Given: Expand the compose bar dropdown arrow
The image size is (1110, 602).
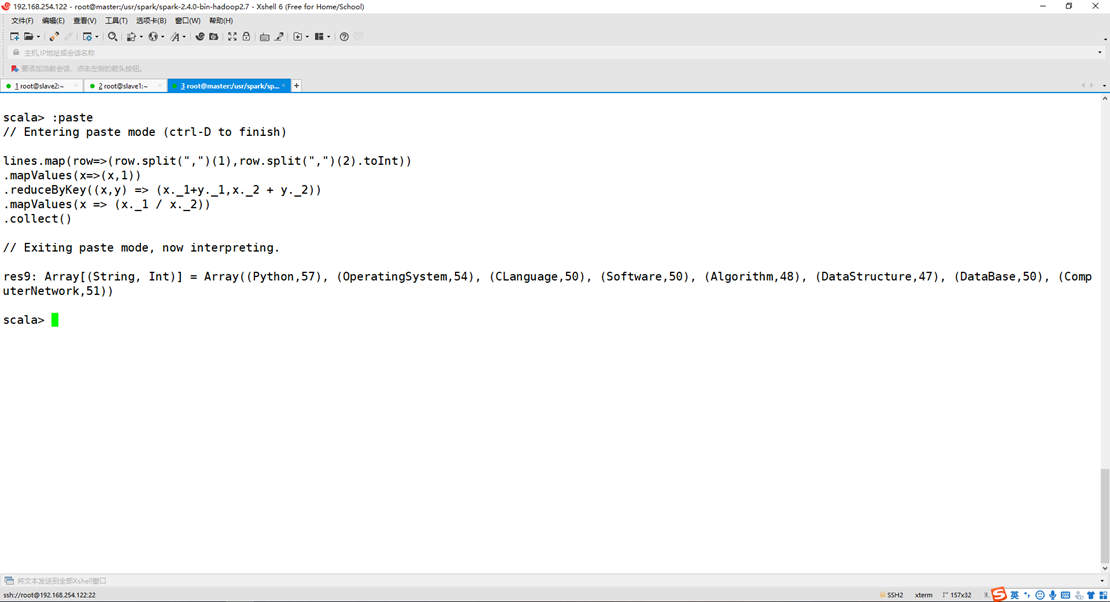Looking at the screenshot, I should pyautogui.click(x=1102, y=580).
